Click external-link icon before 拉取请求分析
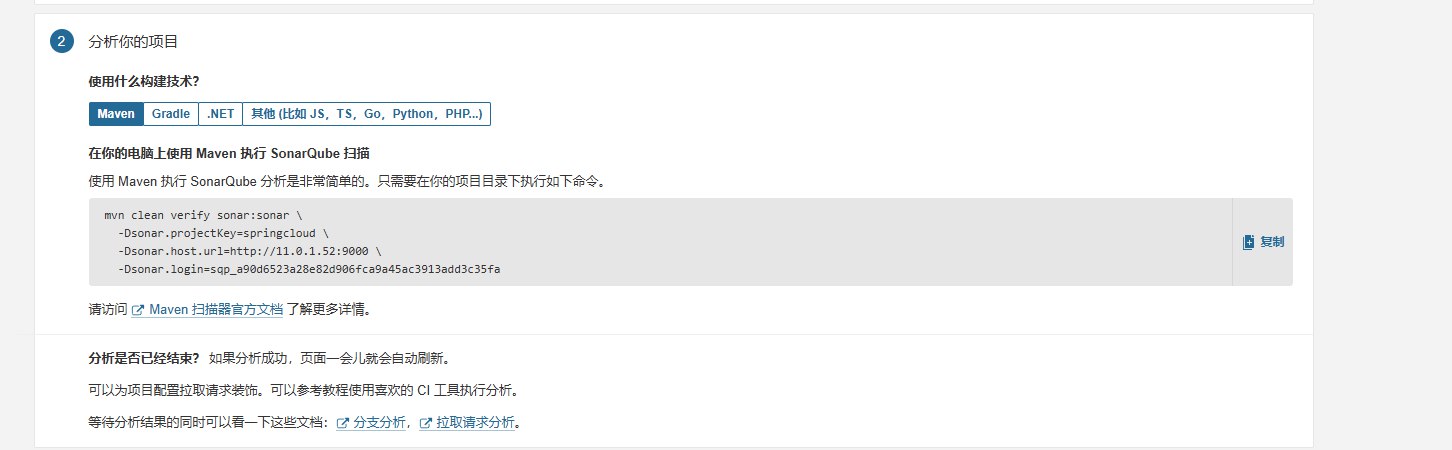 click(426, 423)
